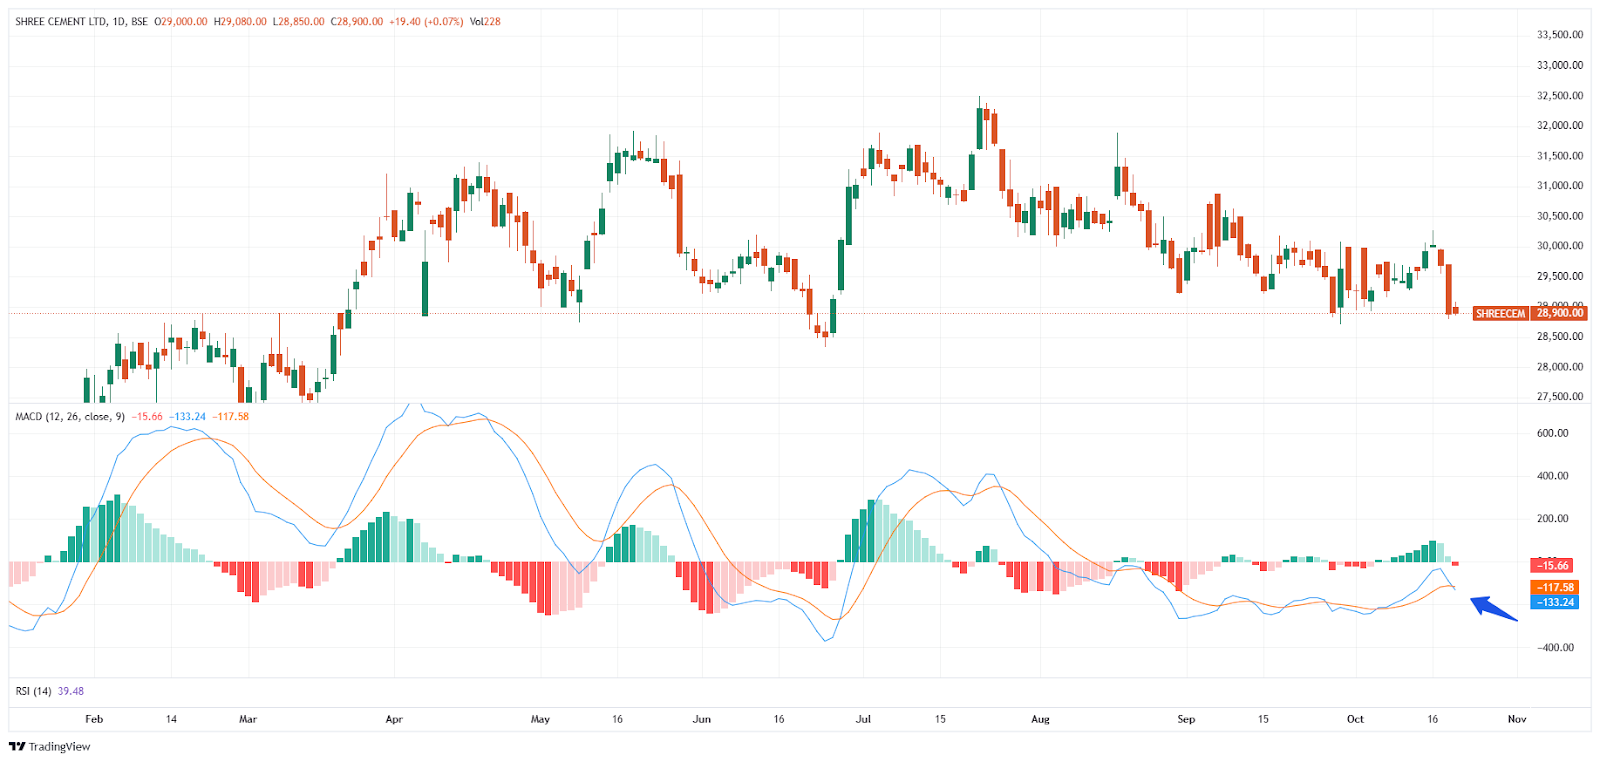Select the orange -117.58 signal value tag
Image resolution: width=1600 pixels, height=762 pixels.
pos(1556,588)
